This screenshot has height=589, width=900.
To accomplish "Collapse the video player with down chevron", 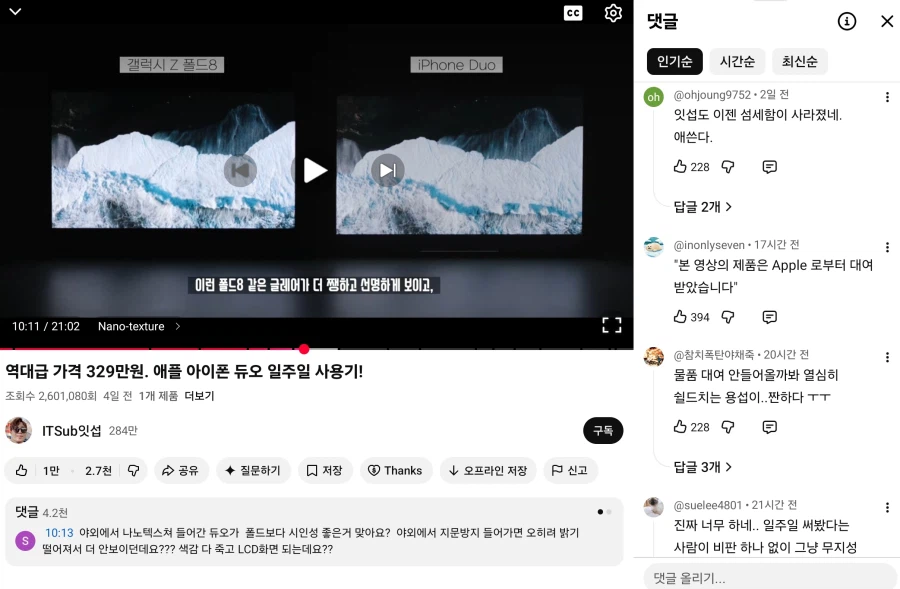I will 15,11.
